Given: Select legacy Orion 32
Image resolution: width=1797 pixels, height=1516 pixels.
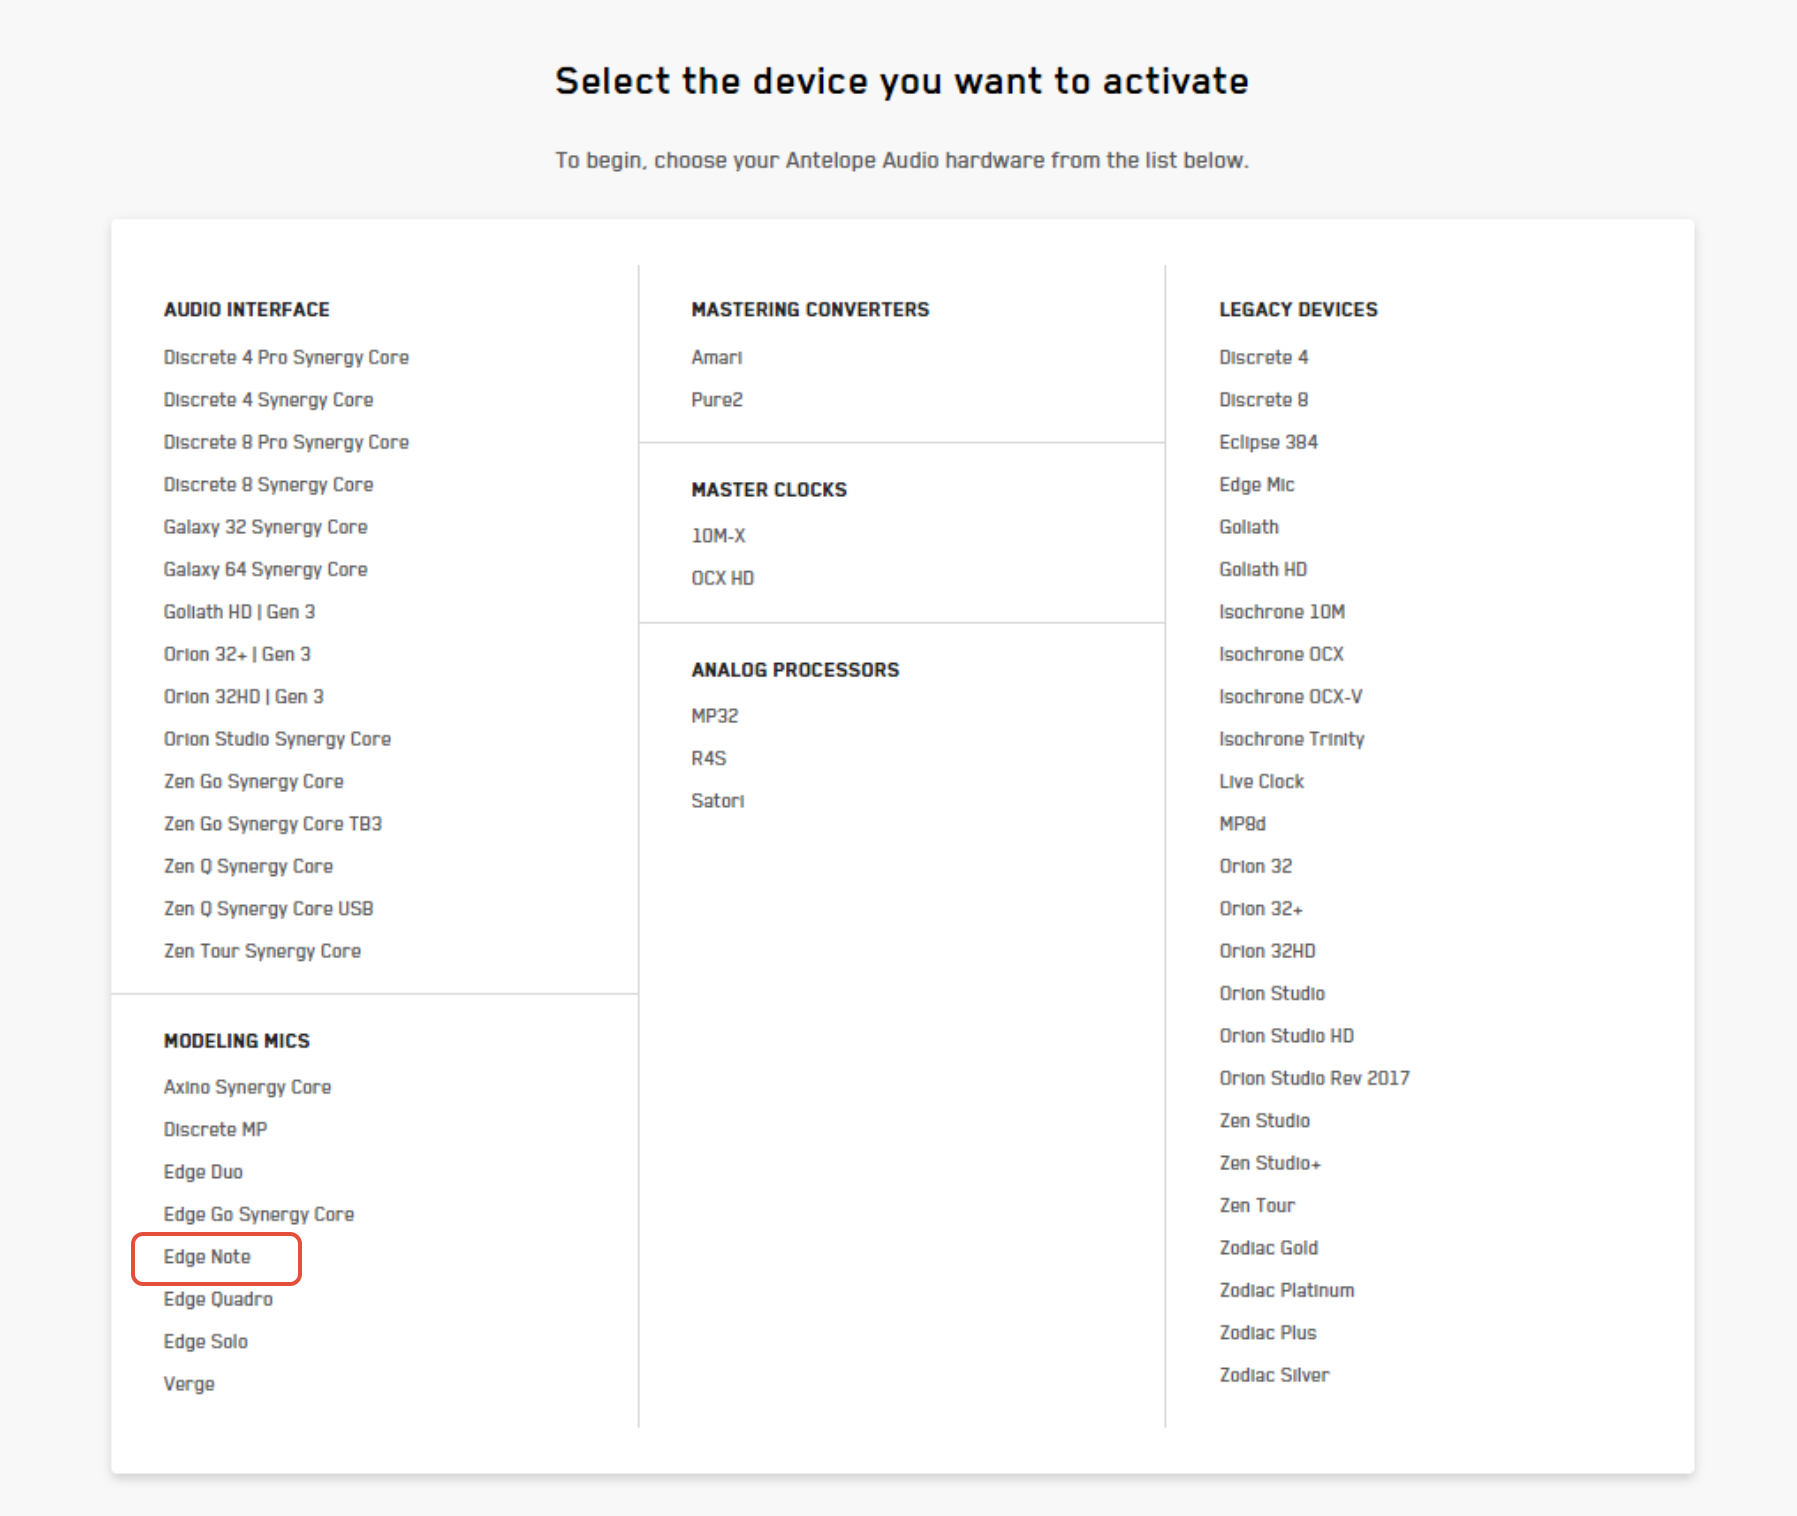Looking at the screenshot, I should [x=1255, y=867].
